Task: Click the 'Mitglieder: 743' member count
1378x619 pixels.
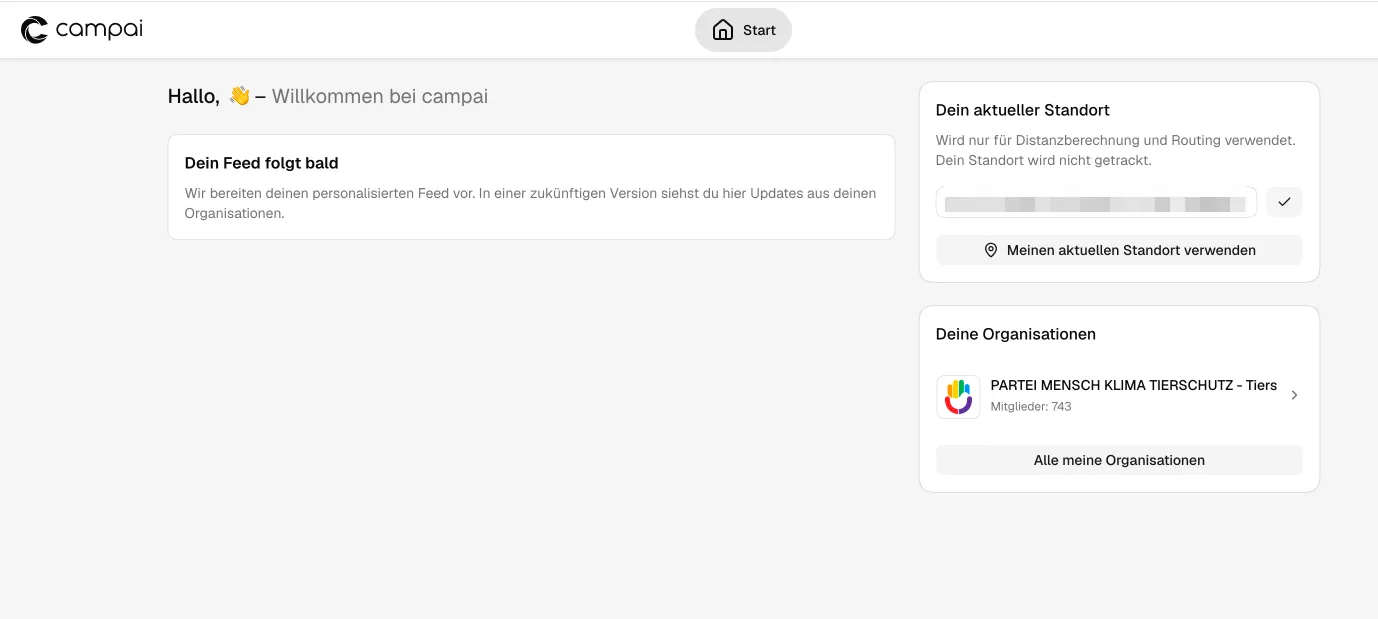Action: point(1030,407)
